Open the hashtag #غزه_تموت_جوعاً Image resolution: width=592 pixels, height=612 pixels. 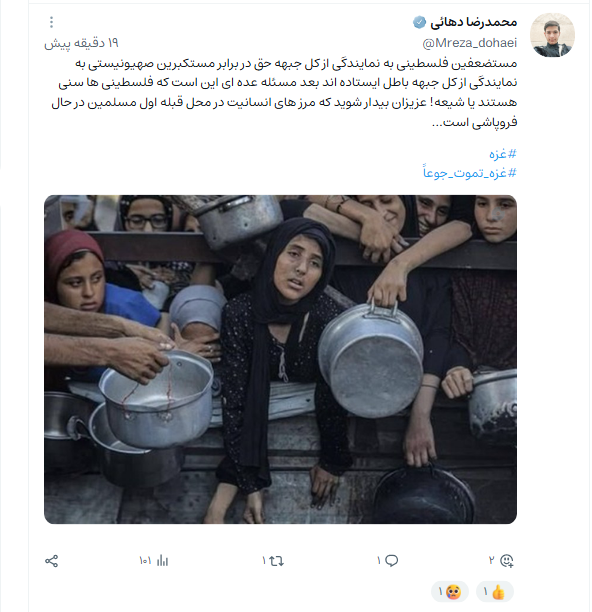pos(470,172)
